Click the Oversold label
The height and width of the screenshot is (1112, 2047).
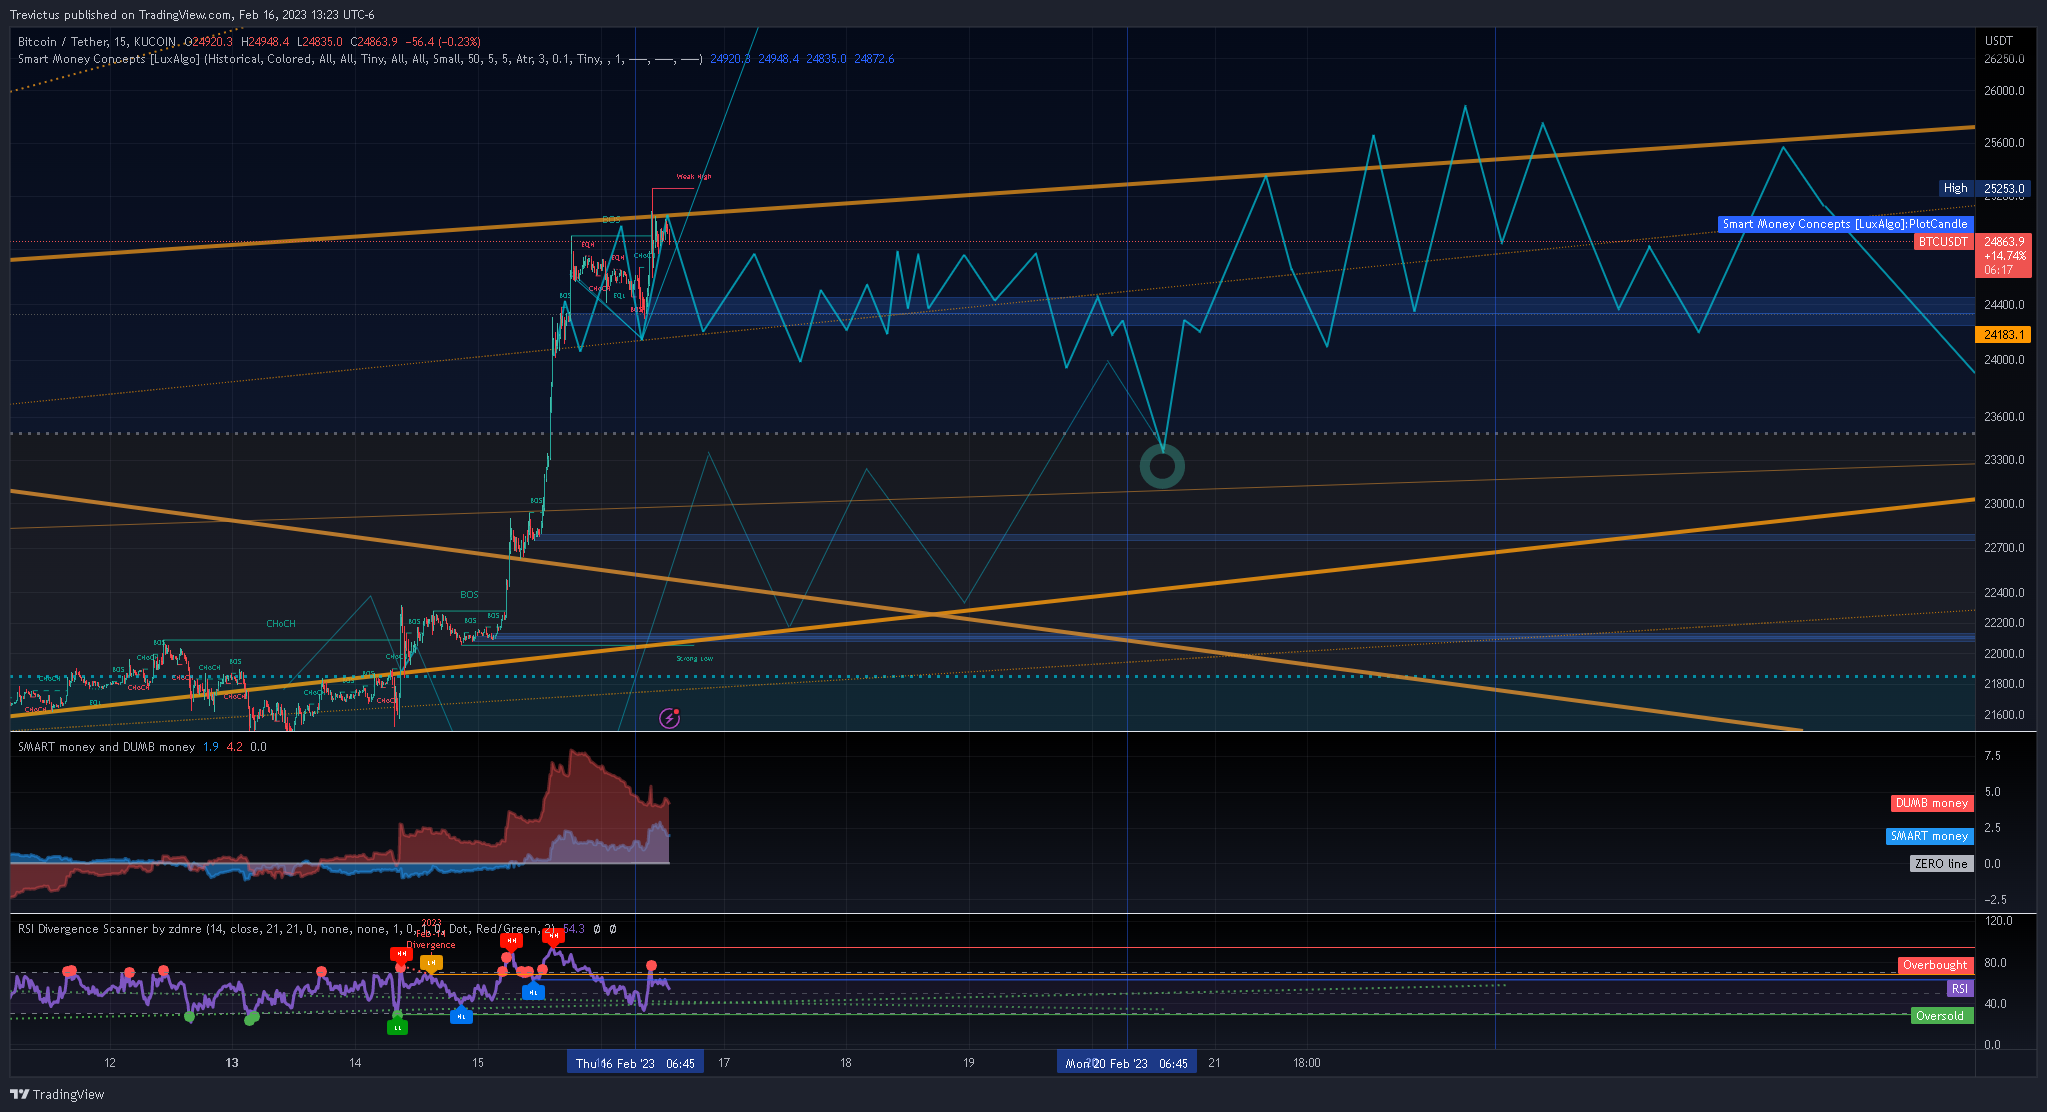(1940, 1016)
